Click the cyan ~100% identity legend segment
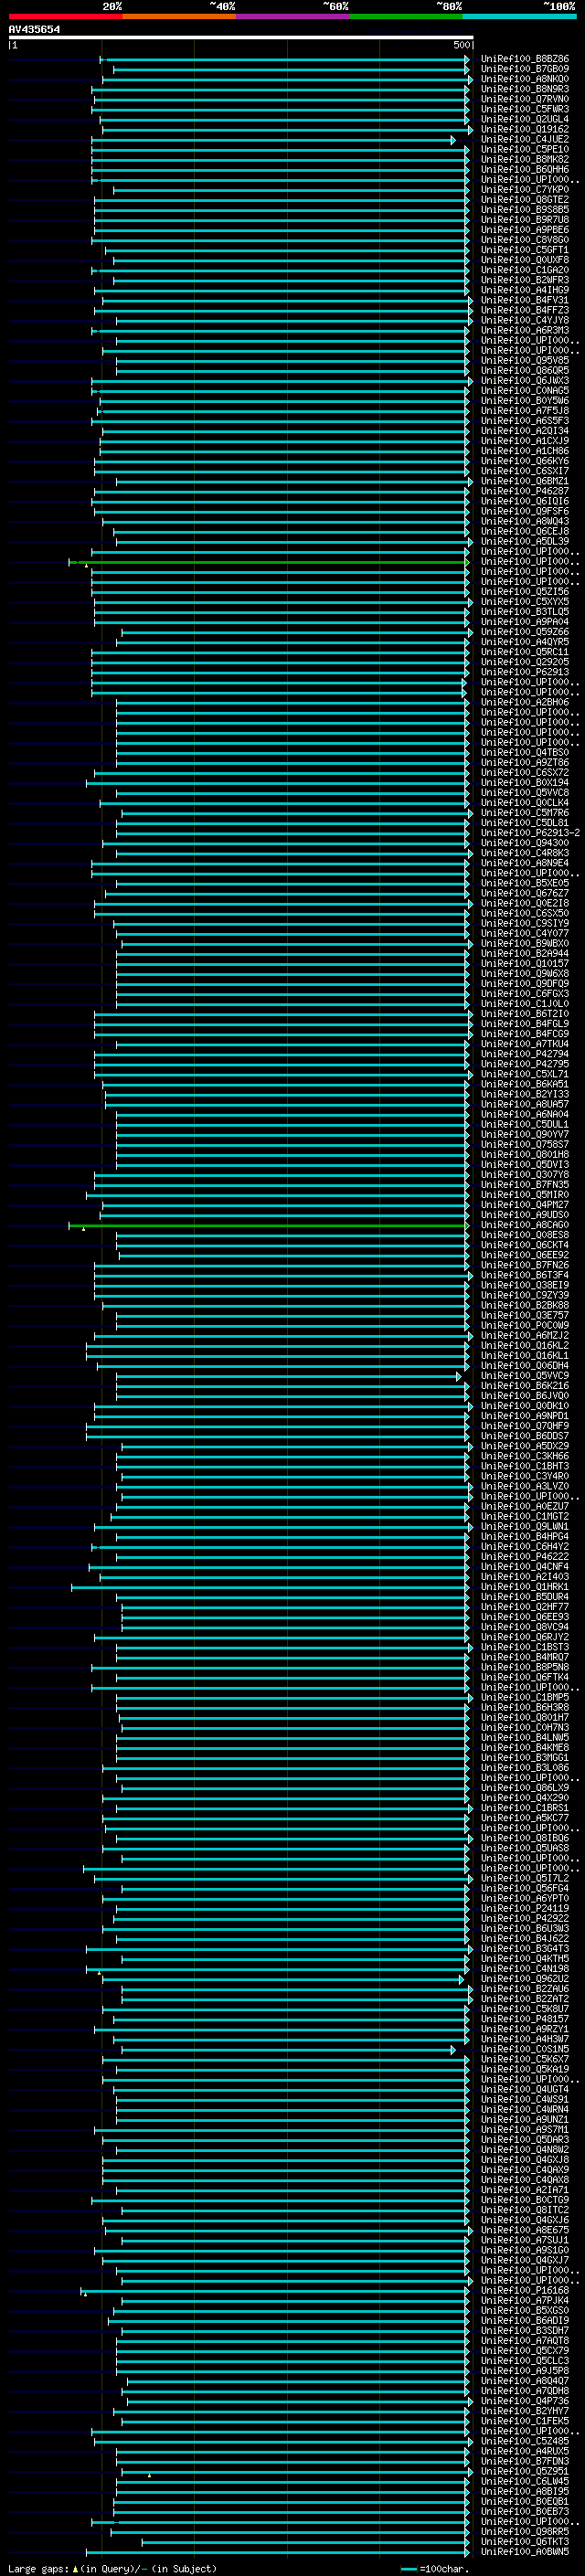 pos(518,16)
